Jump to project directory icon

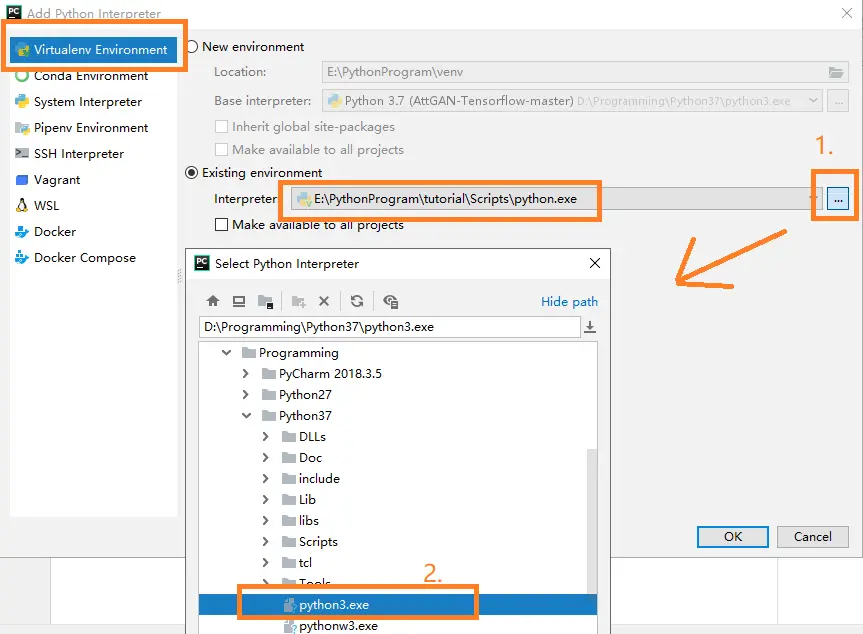click(265, 301)
